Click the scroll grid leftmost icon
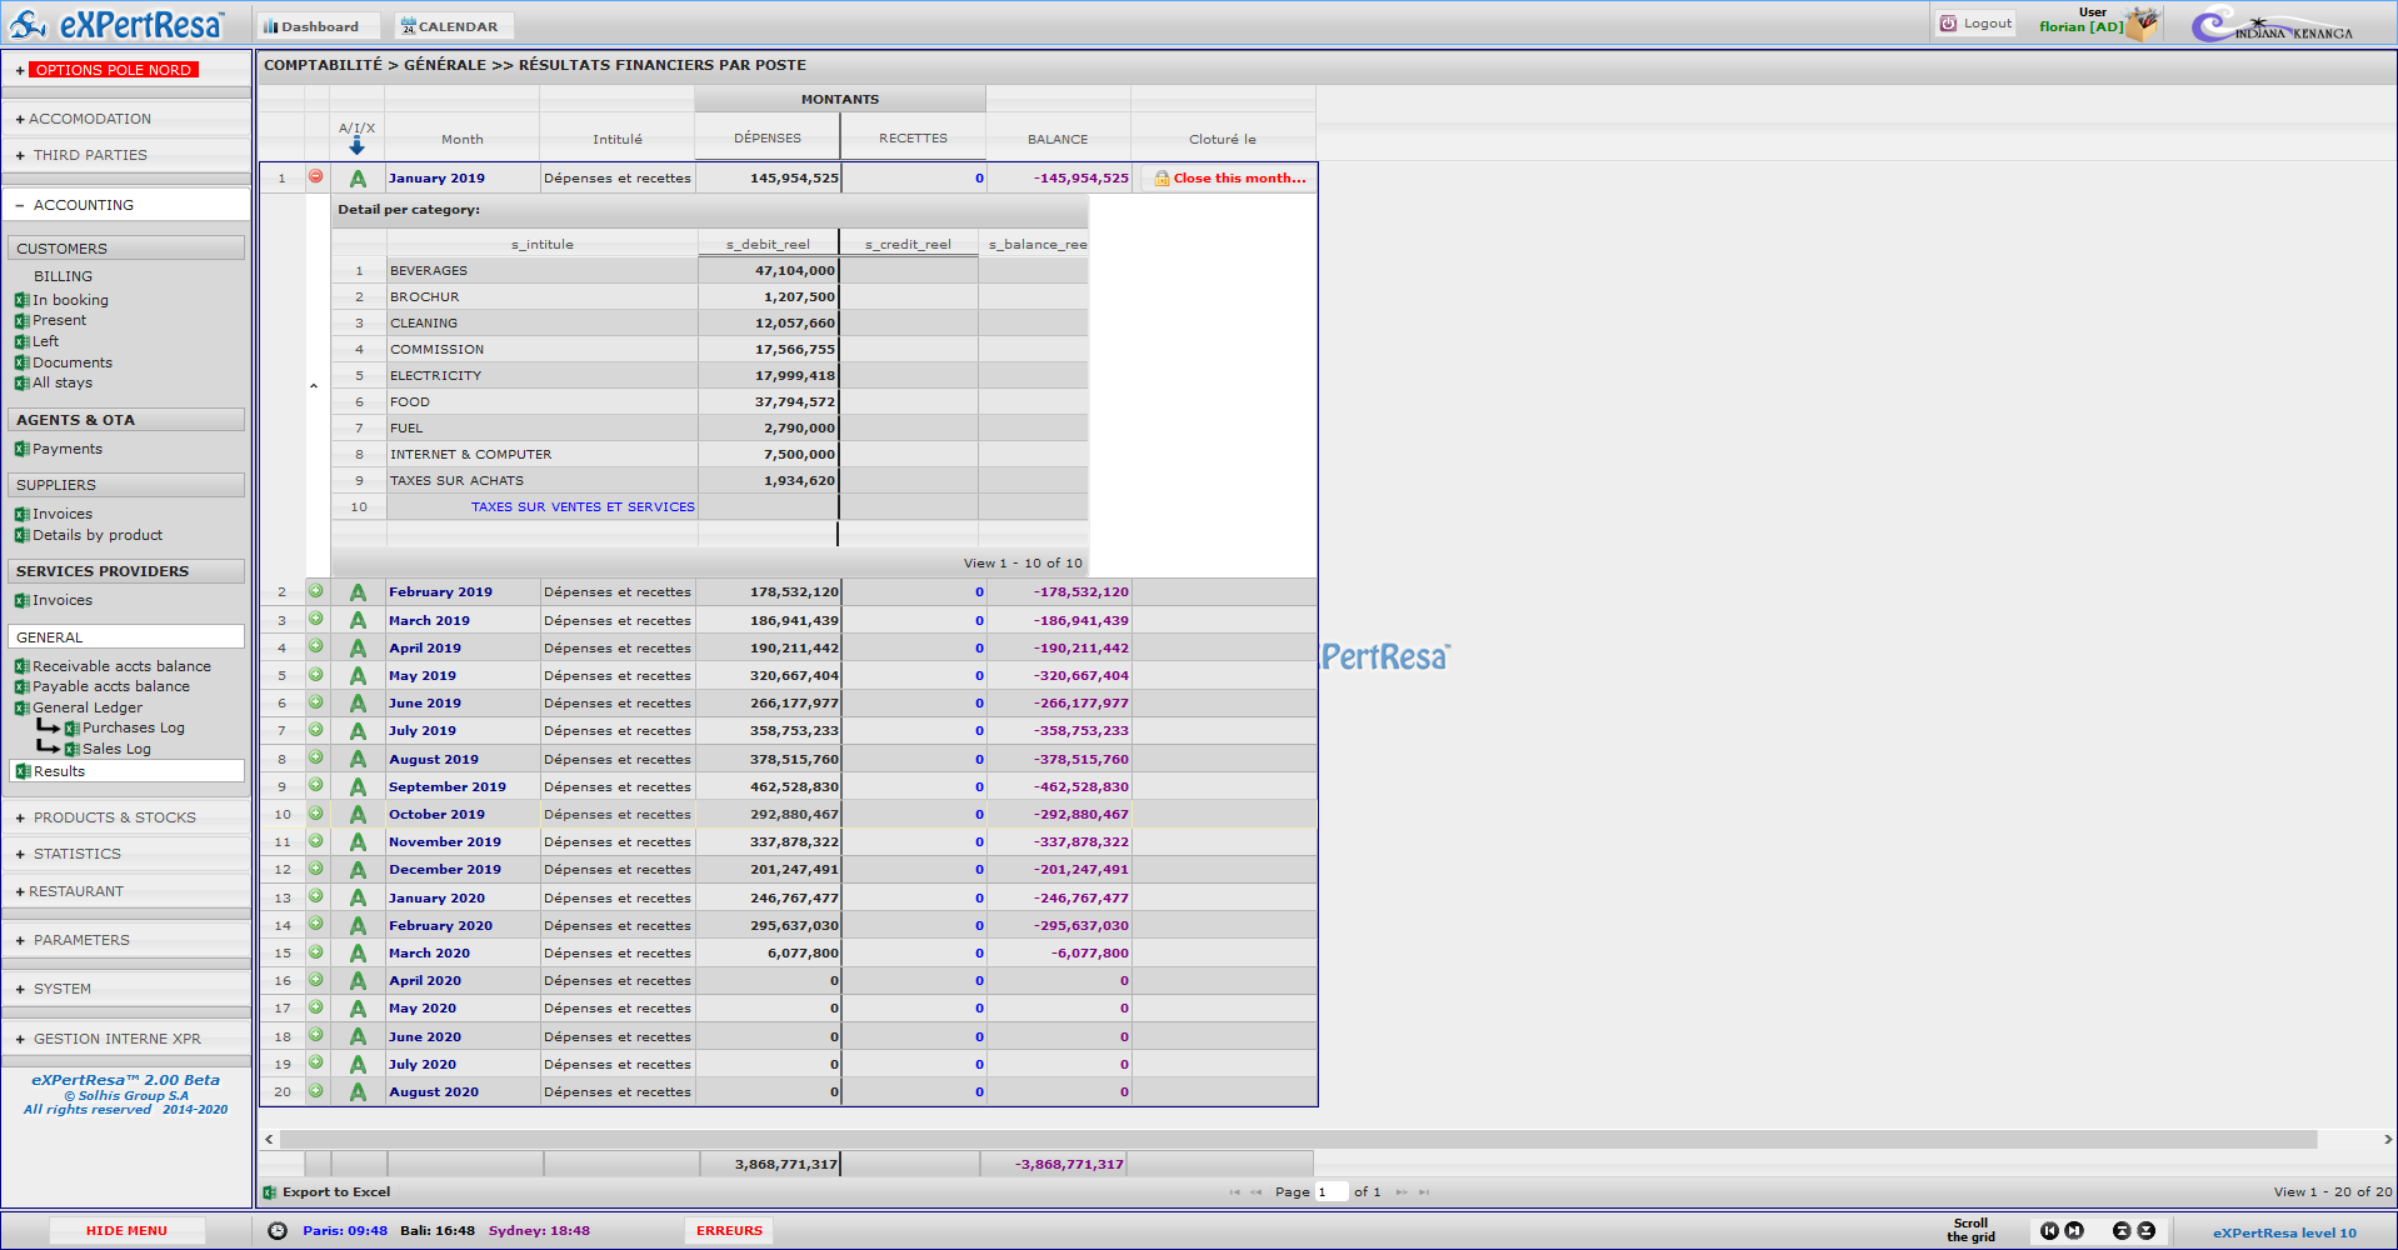 pos(2049,1231)
